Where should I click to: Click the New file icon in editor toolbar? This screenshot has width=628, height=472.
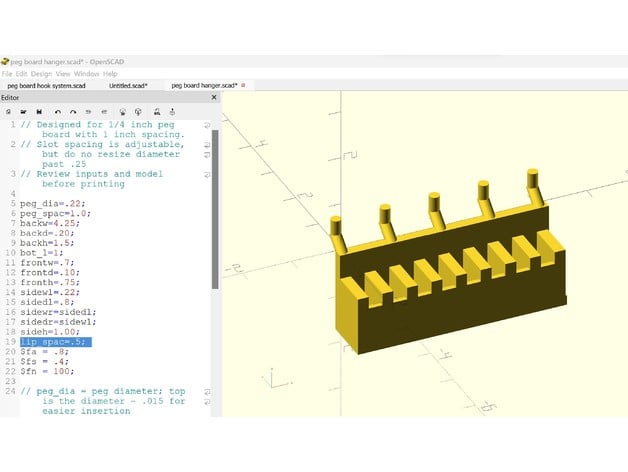tap(8, 112)
